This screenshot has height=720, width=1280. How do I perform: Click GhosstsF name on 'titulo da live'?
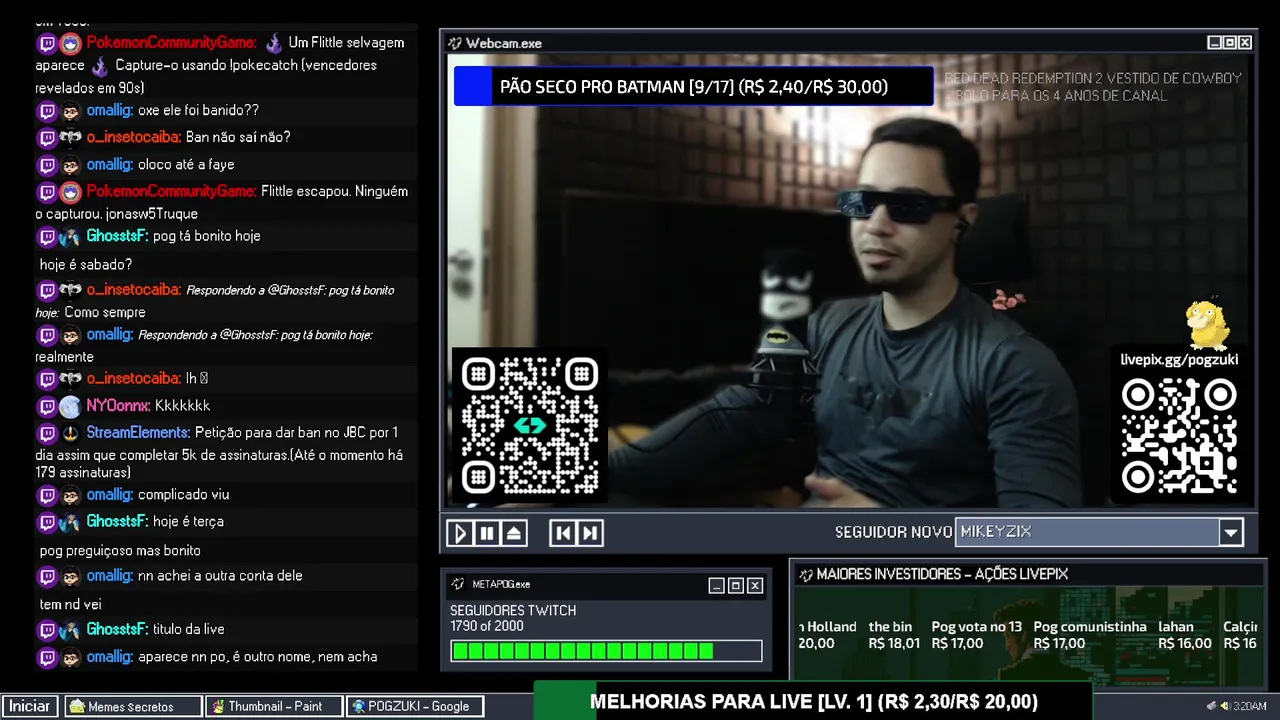coord(117,629)
